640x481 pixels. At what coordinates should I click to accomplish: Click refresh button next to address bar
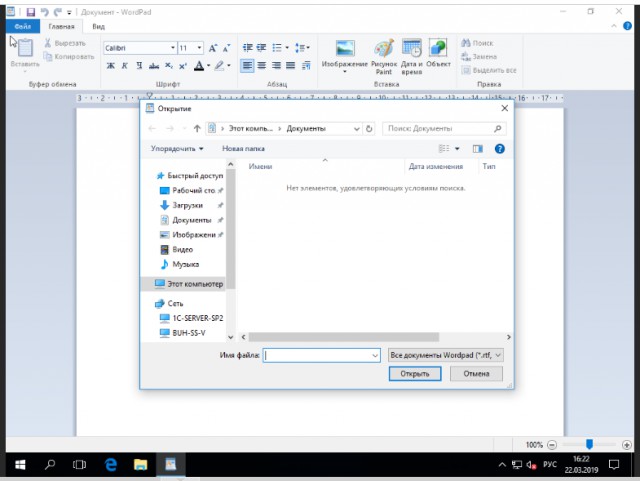coord(369,129)
